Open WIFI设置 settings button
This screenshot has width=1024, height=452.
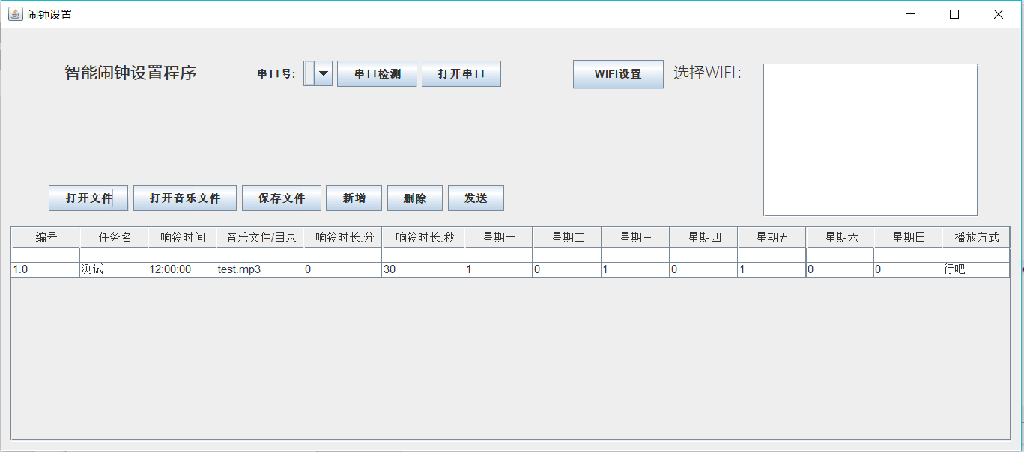pyautogui.click(x=618, y=74)
